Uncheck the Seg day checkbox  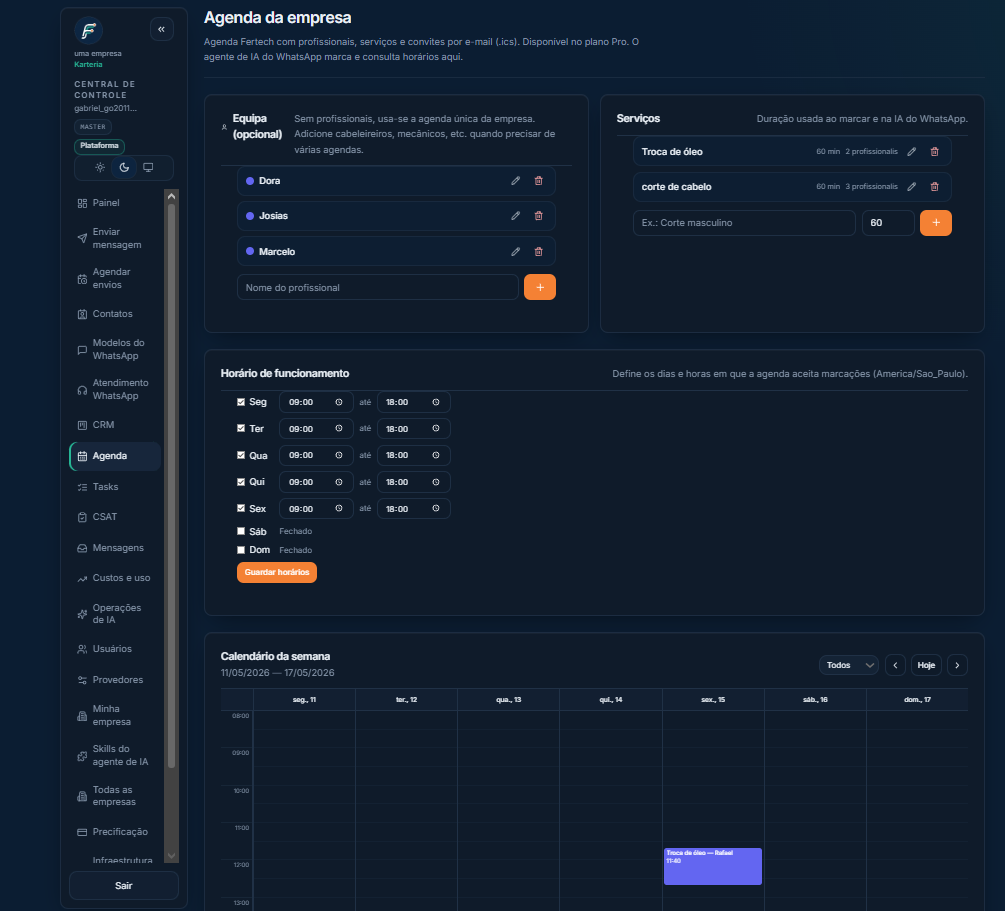pyautogui.click(x=241, y=402)
